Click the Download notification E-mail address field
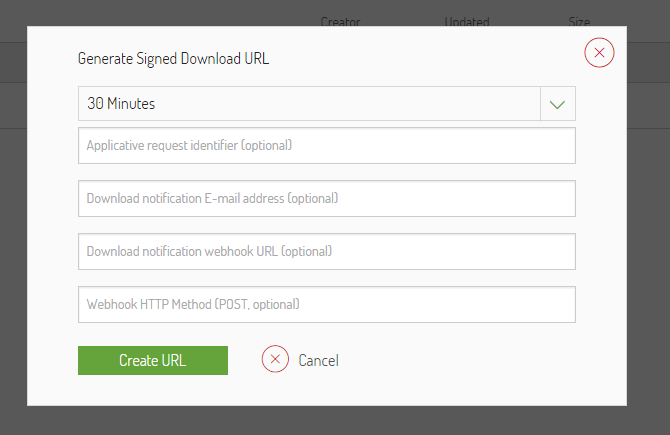670x435 pixels. click(326, 198)
